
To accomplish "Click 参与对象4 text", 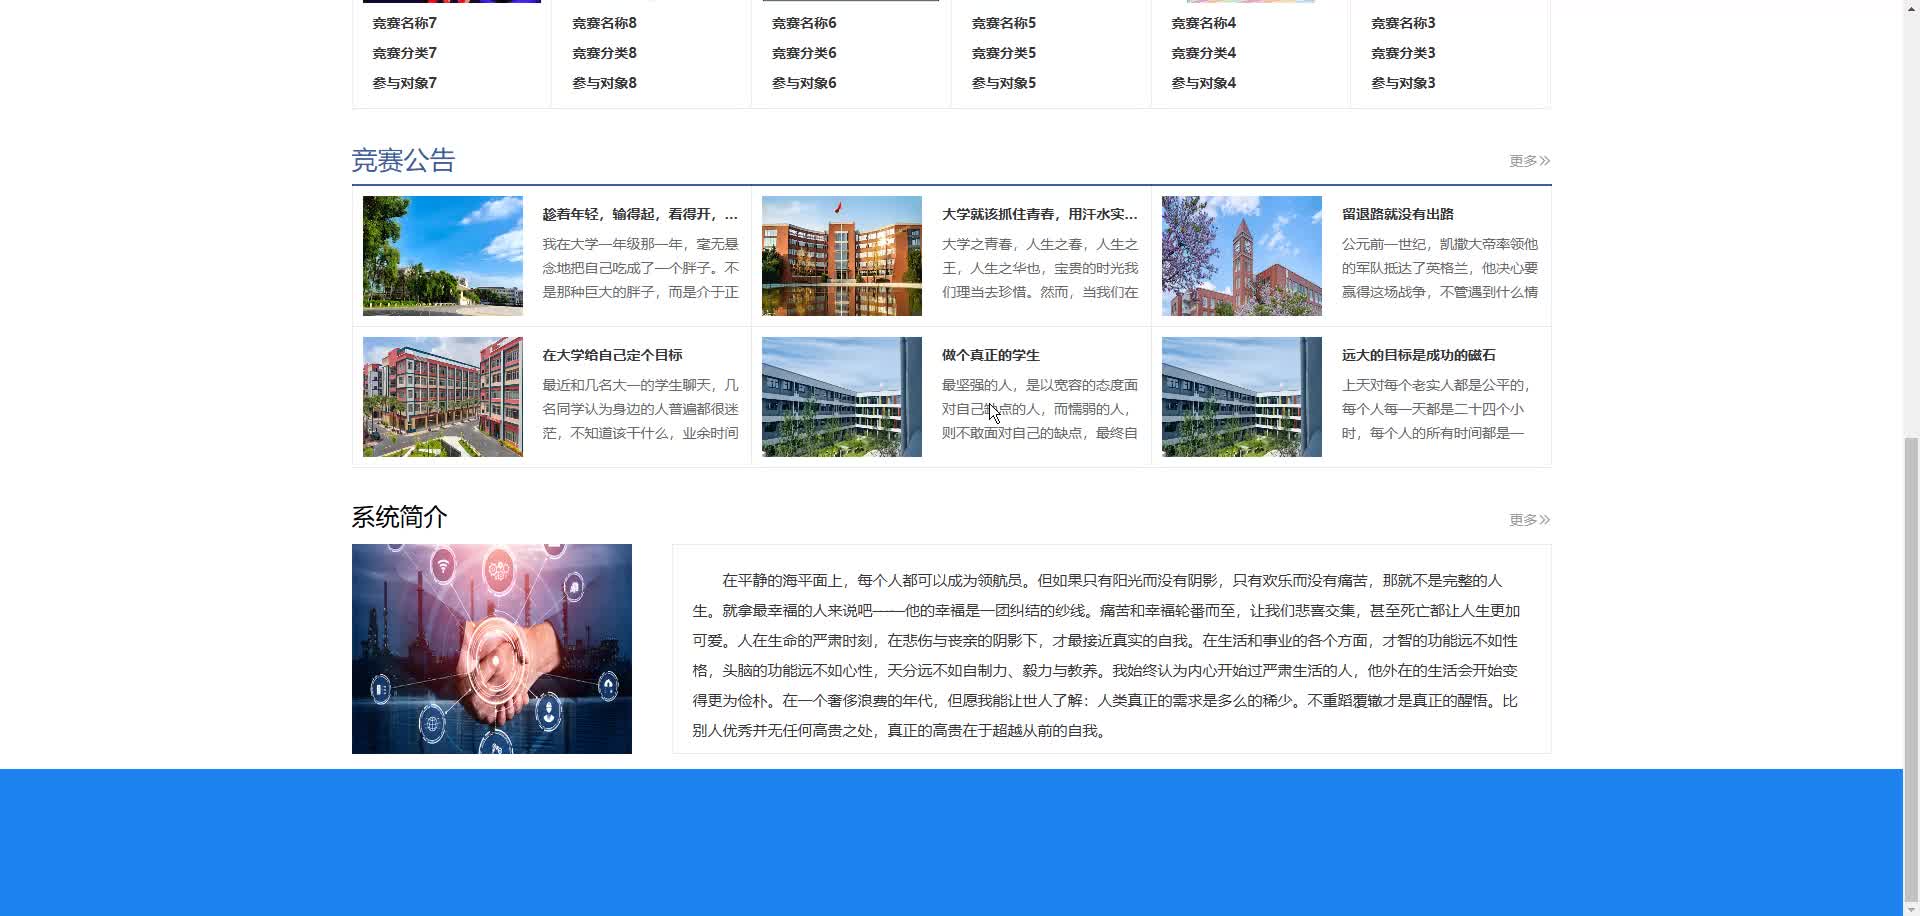I will click(x=1204, y=83).
